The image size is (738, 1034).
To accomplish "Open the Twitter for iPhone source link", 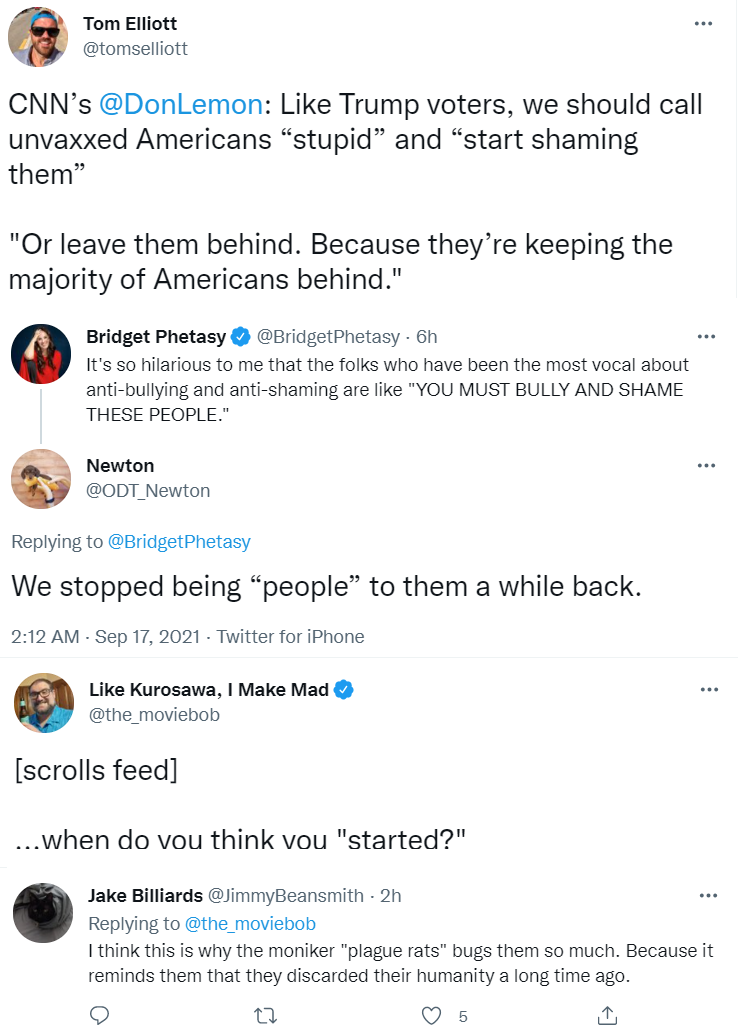I will 291,637.
